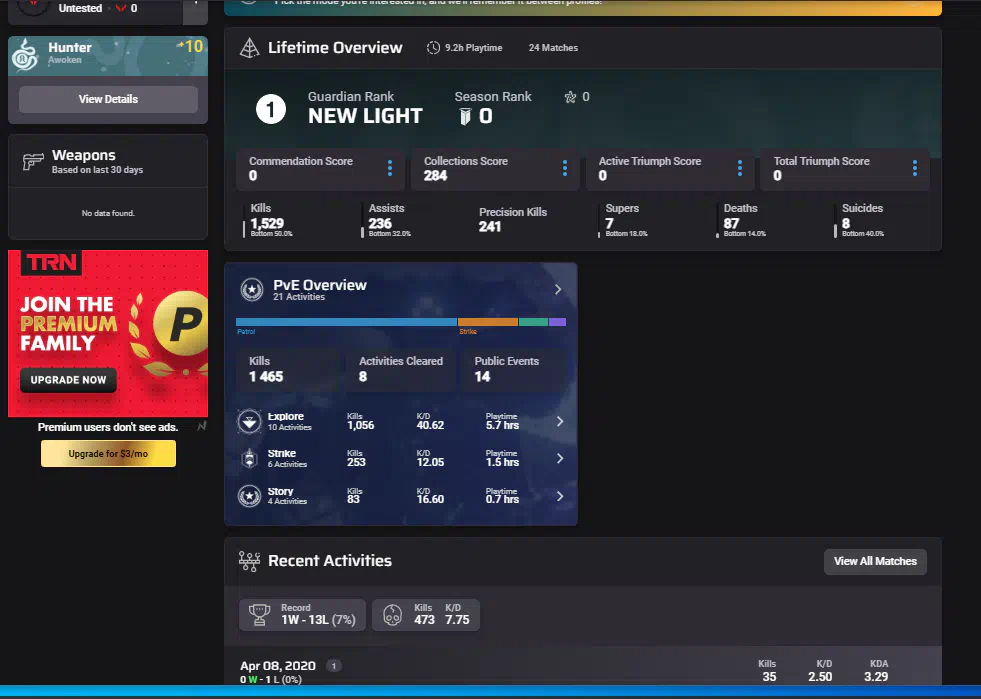The width and height of the screenshot is (981, 699).
Task: Click the View All Matches button
Action: 875,561
